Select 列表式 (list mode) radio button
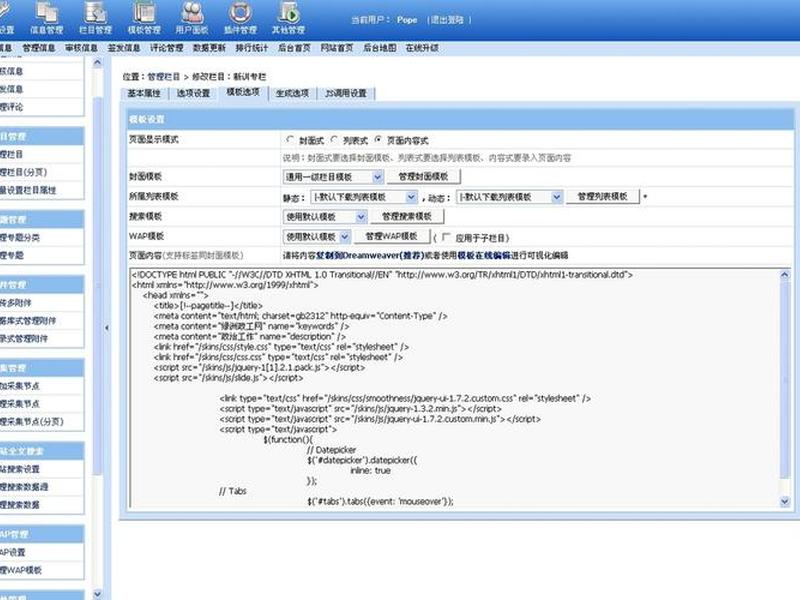Viewport: 800px width, 600px height. (334, 139)
